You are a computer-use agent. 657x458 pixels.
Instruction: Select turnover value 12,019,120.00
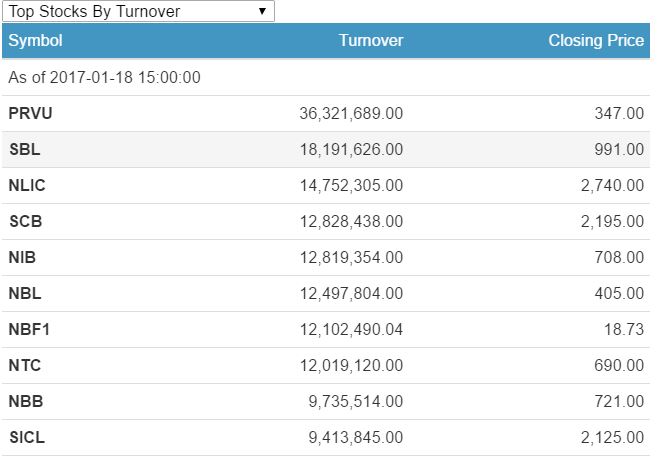(x=351, y=366)
